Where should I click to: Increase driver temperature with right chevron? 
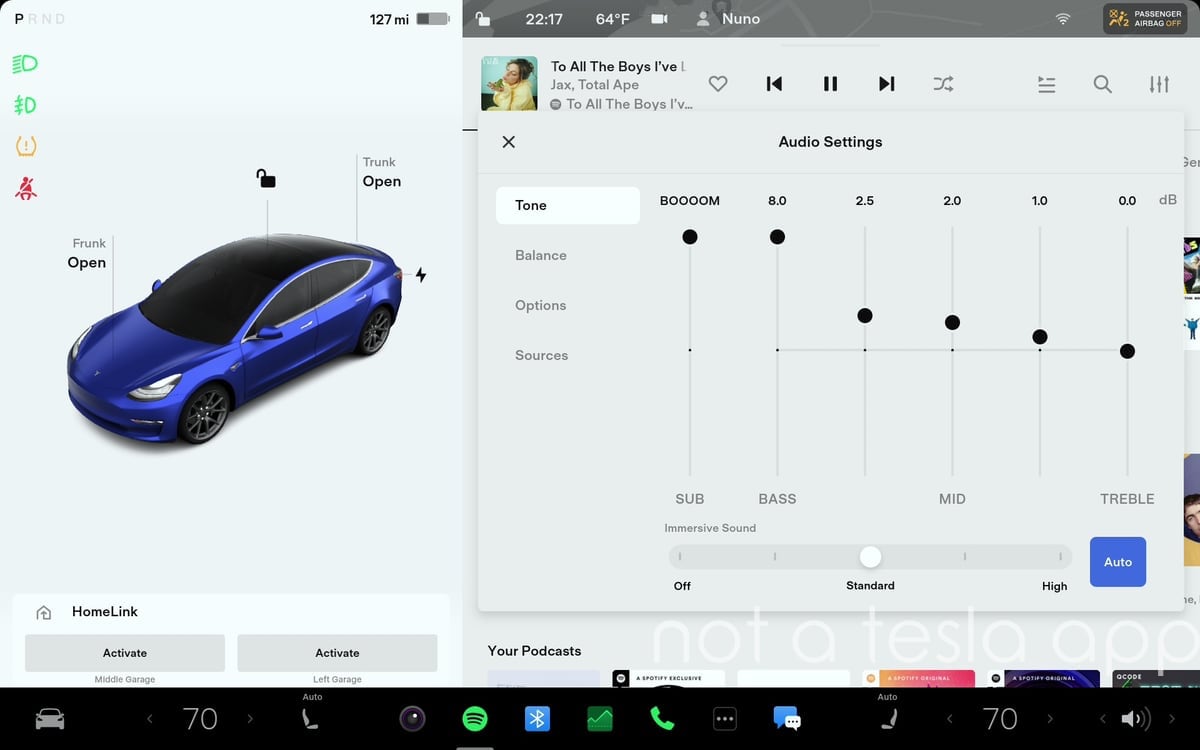click(250, 718)
